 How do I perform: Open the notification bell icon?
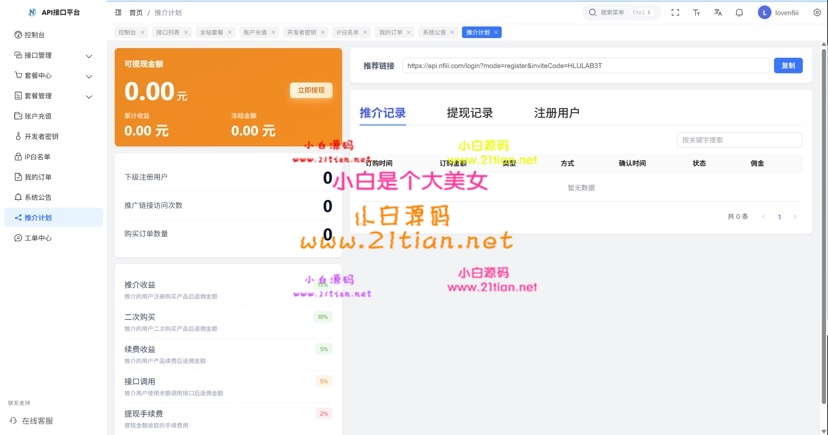[739, 13]
